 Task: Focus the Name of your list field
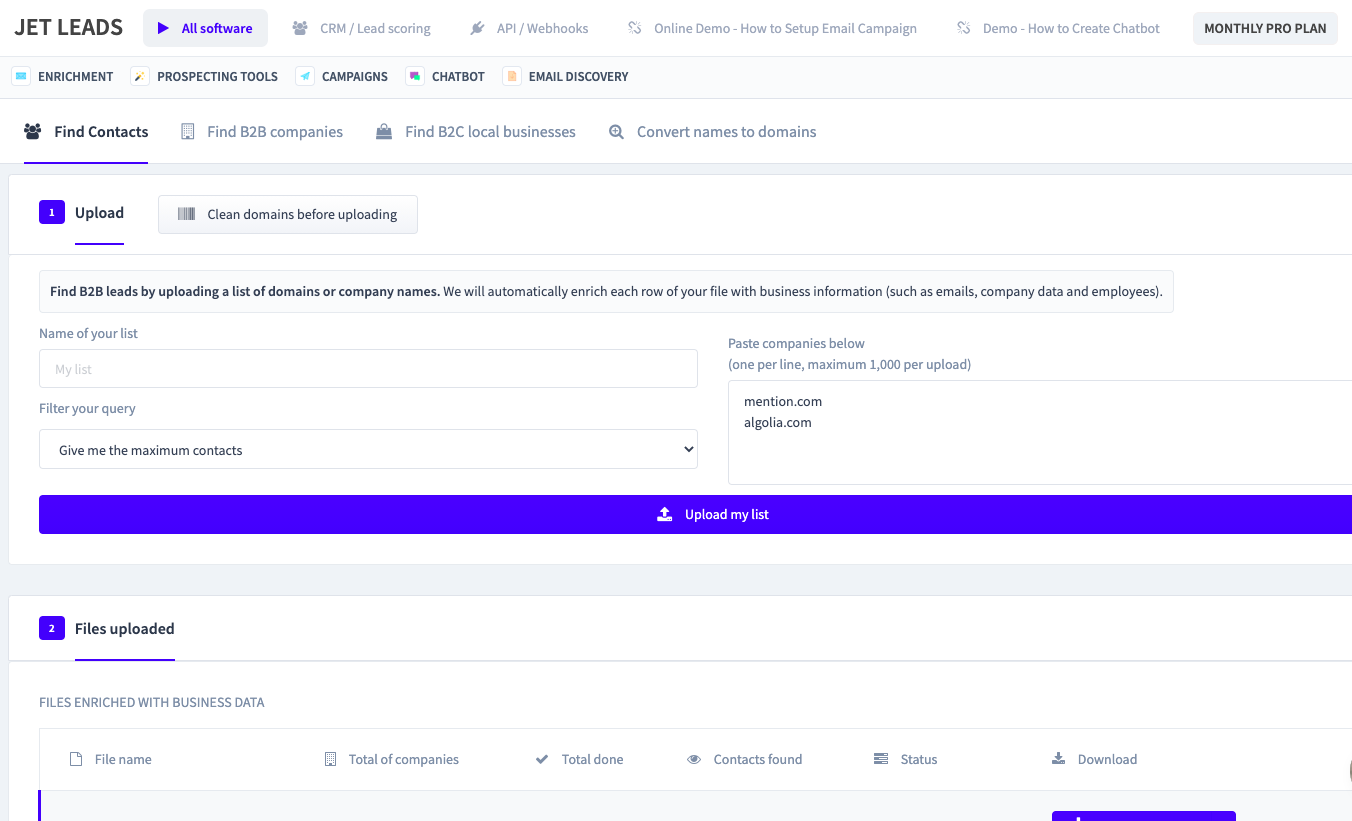368,369
